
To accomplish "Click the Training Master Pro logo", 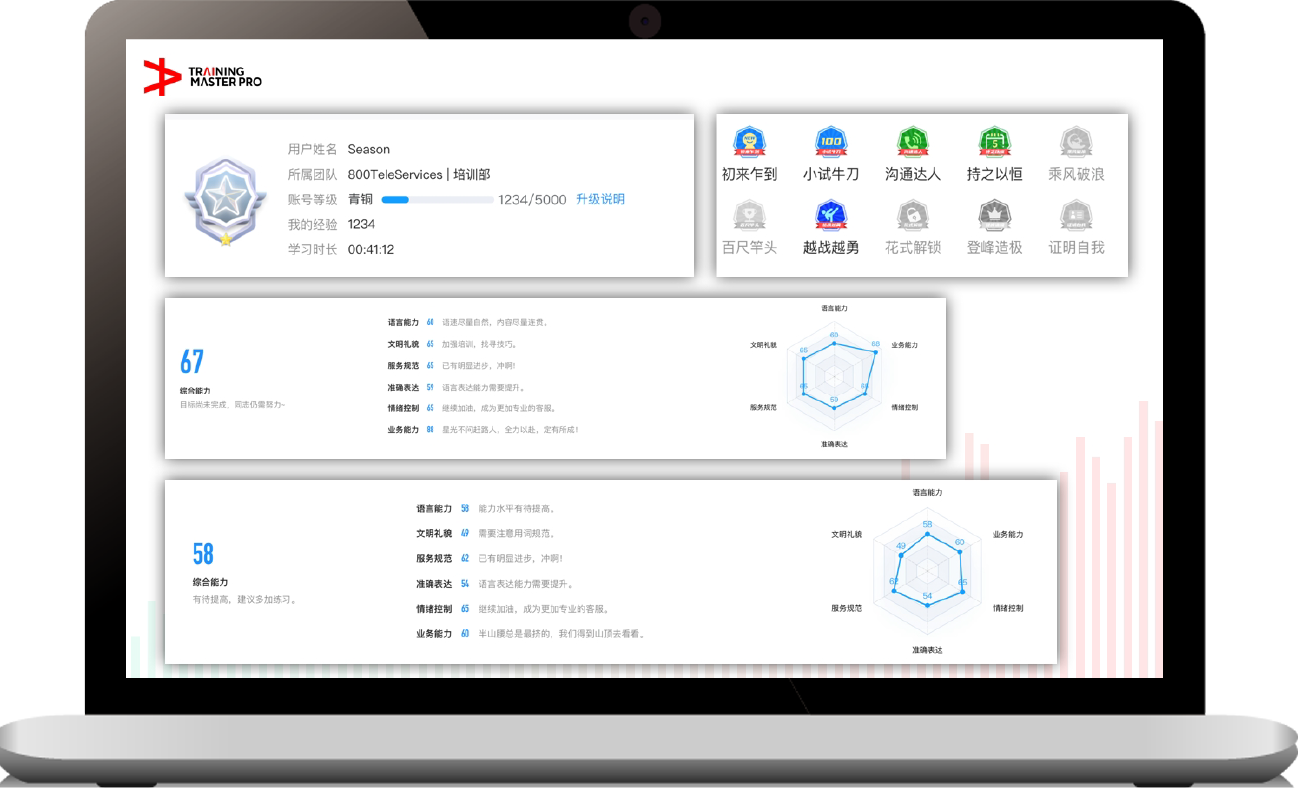I will pos(203,77).
